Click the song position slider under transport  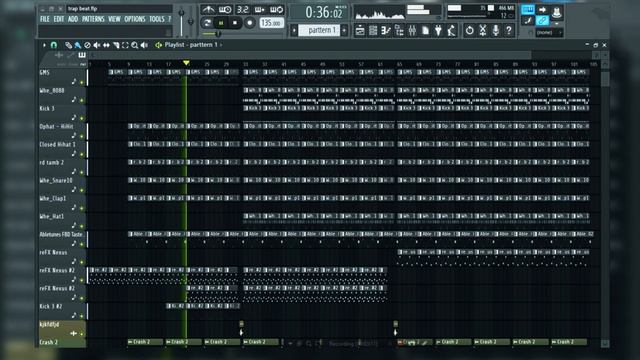pyautogui.click(x=242, y=34)
